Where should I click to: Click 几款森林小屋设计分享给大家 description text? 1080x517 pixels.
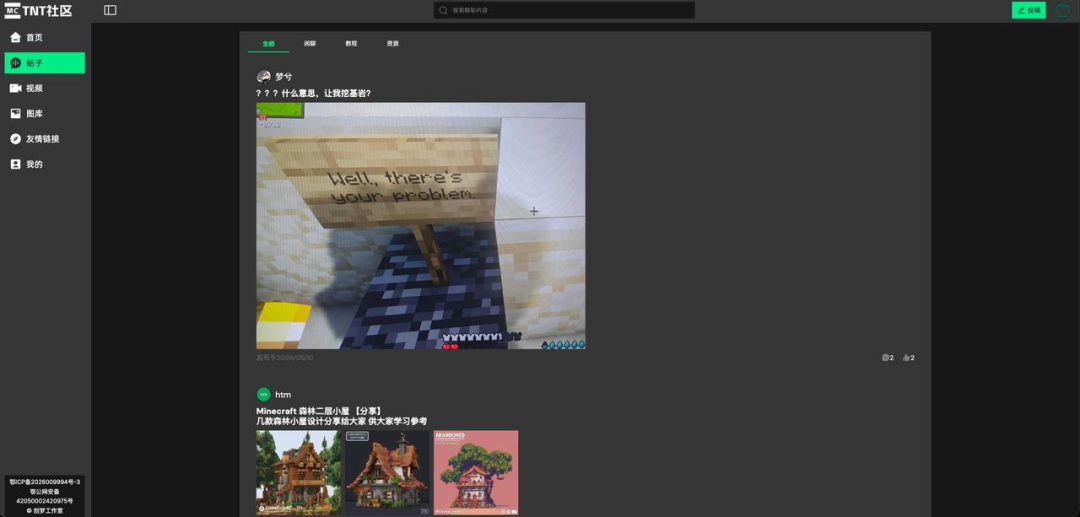tap(342, 421)
